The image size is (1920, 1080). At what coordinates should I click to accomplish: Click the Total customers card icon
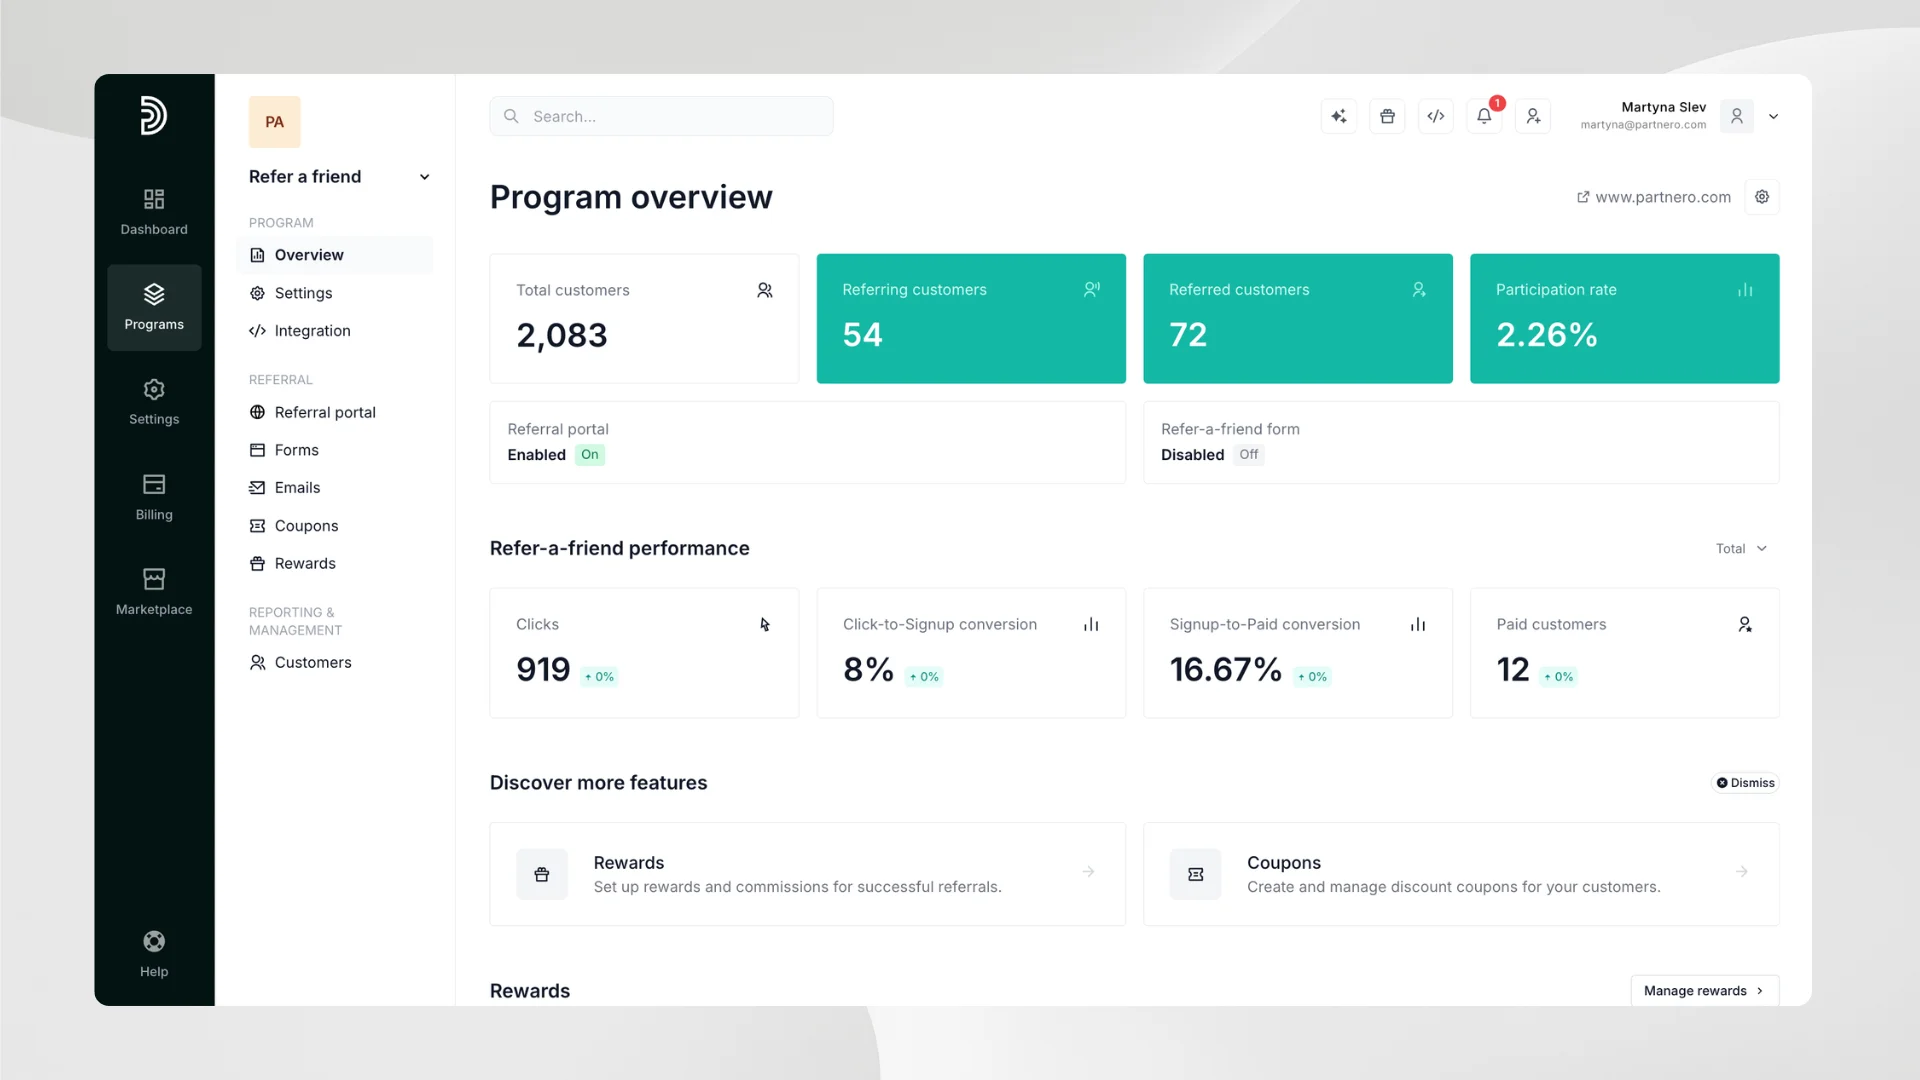pyautogui.click(x=765, y=290)
